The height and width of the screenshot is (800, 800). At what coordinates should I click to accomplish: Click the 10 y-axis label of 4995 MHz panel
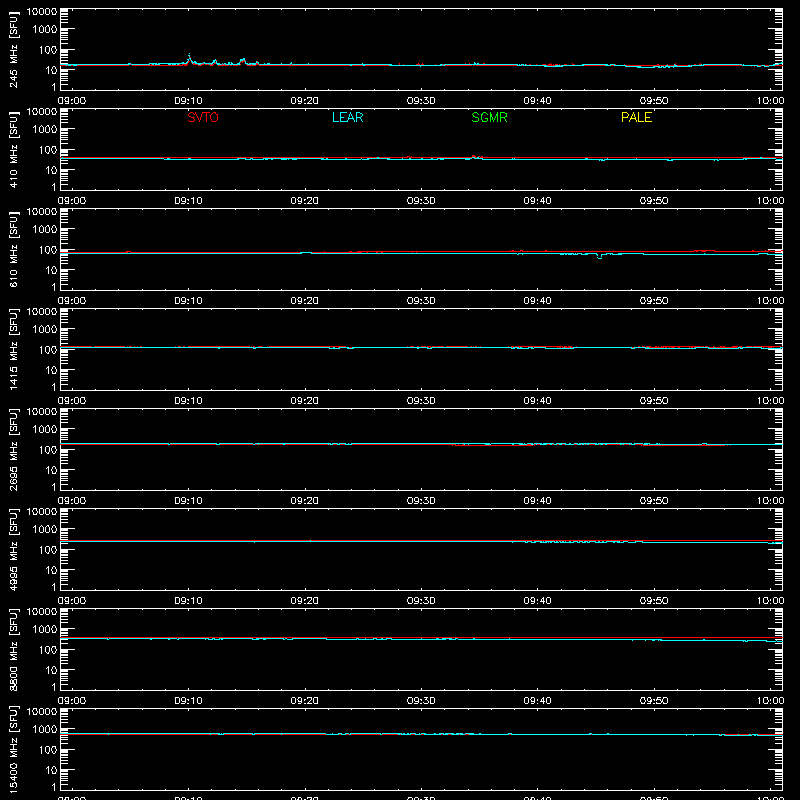[x=51, y=570]
